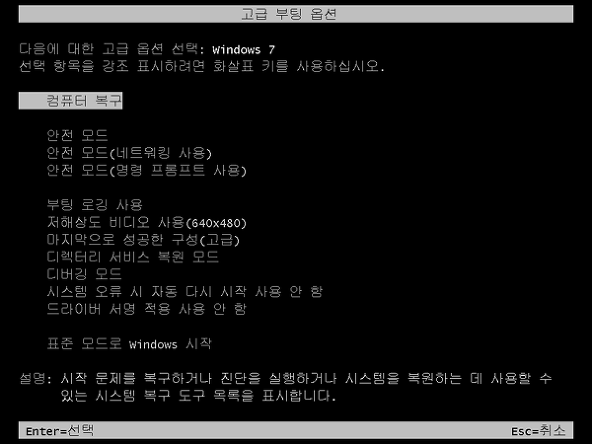The image size is (592, 444).
Task: Select the highlighted 컴퓨터 복구 option
Action: tap(71, 101)
